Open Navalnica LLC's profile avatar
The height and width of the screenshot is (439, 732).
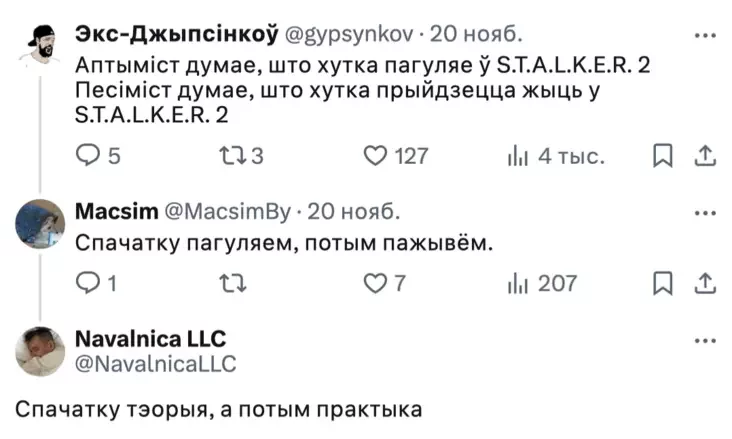41,351
